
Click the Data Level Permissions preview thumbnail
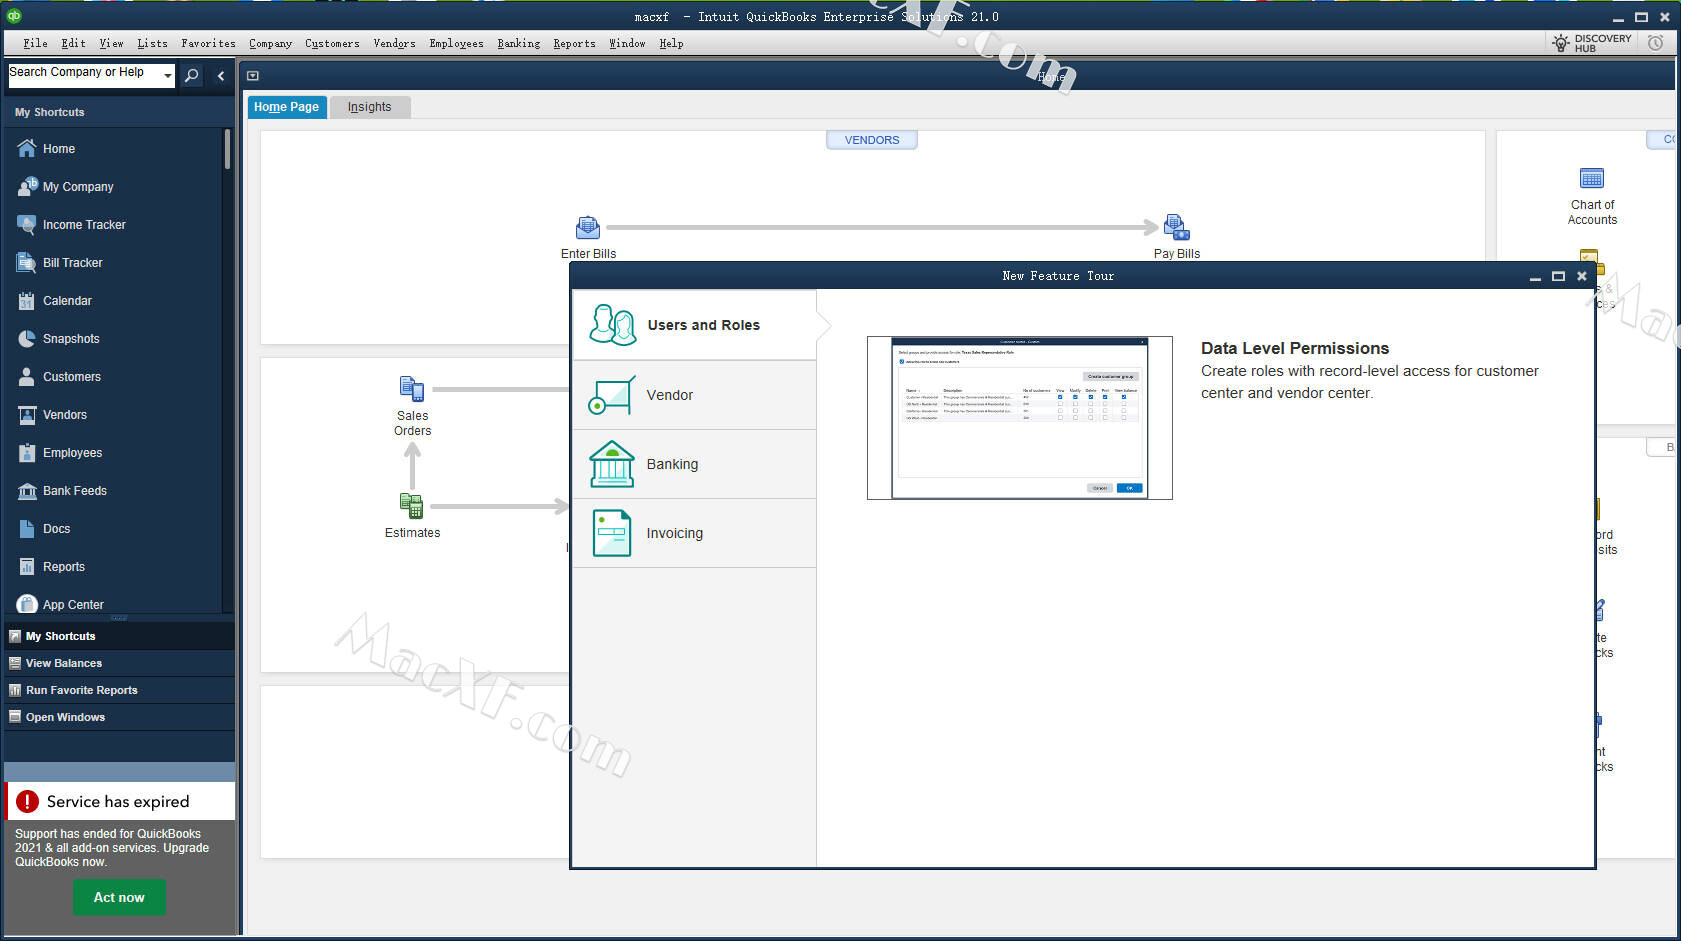(1019, 418)
